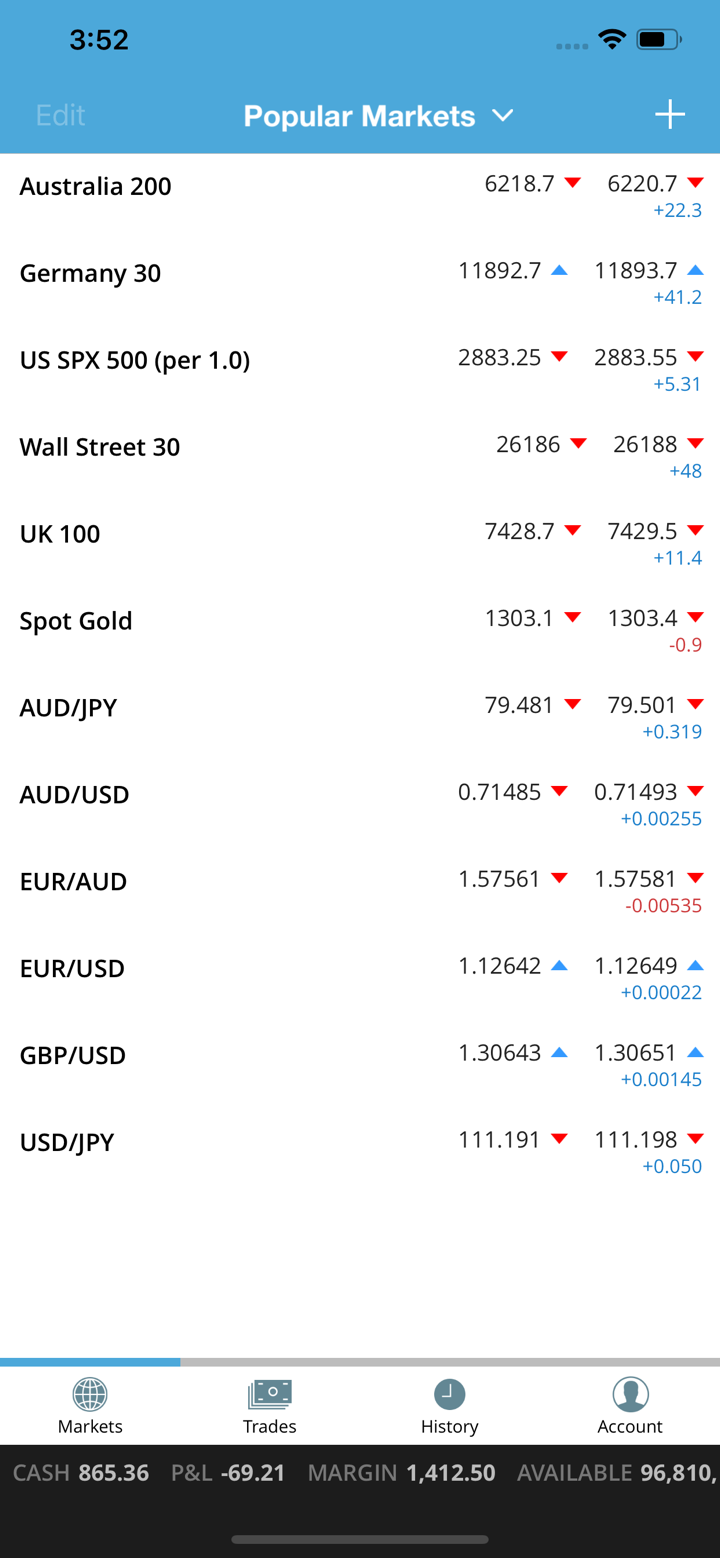720x1558 pixels.
Task: Open the AUD/JPY market row
Action: coord(68,708)
